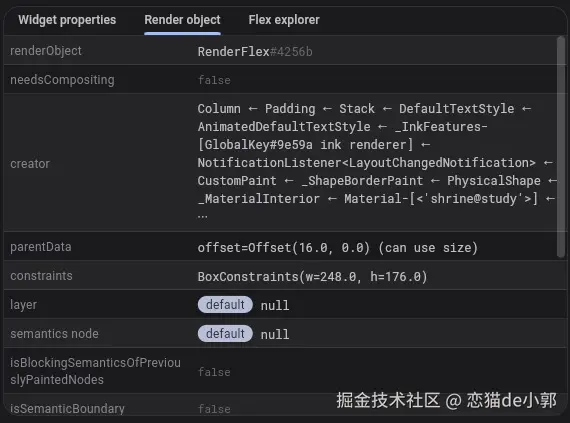Click the creator widget chain text
The width and height of the screenshot is (570, 423).
376,154
